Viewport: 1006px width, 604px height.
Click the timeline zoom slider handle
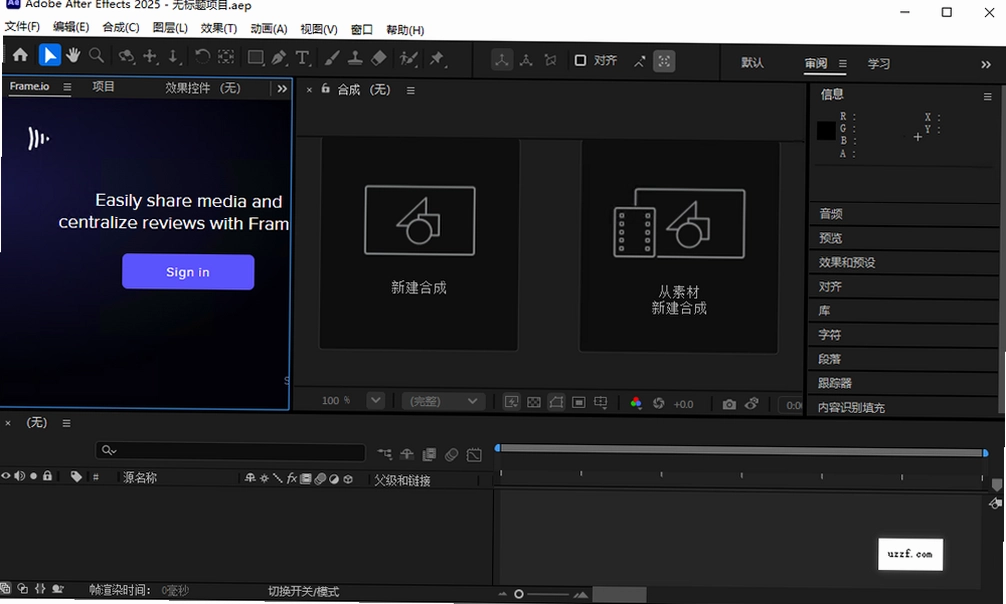coord(518,594)
